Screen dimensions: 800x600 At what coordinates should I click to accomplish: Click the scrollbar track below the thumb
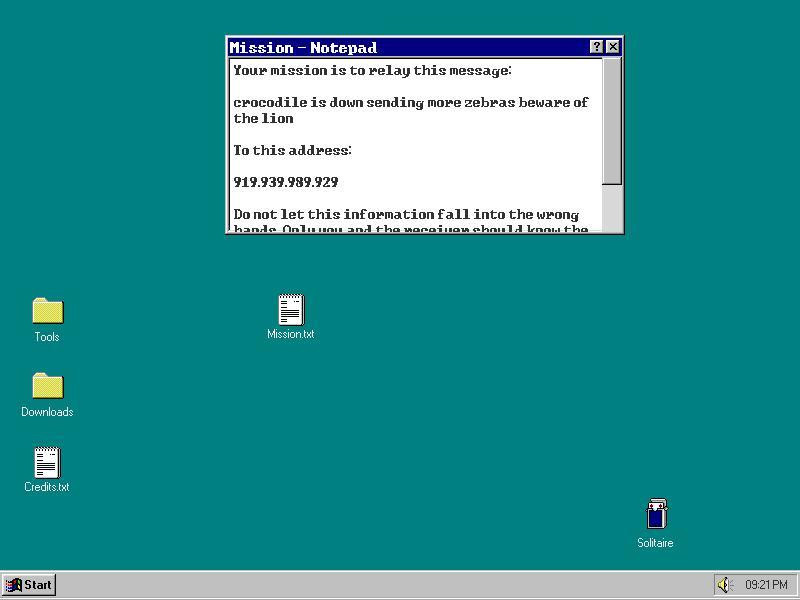[x=612, y=208]
